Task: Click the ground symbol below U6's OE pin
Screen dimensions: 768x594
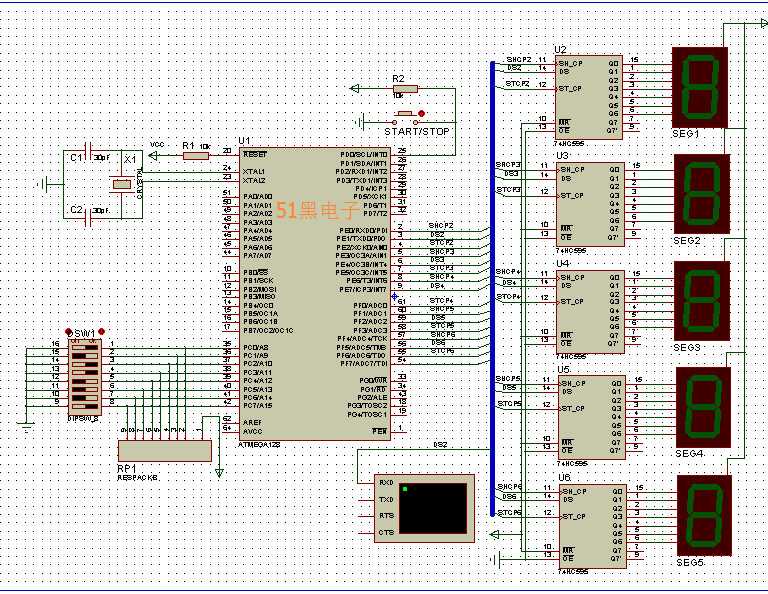Action: click(x=496, y=559)
